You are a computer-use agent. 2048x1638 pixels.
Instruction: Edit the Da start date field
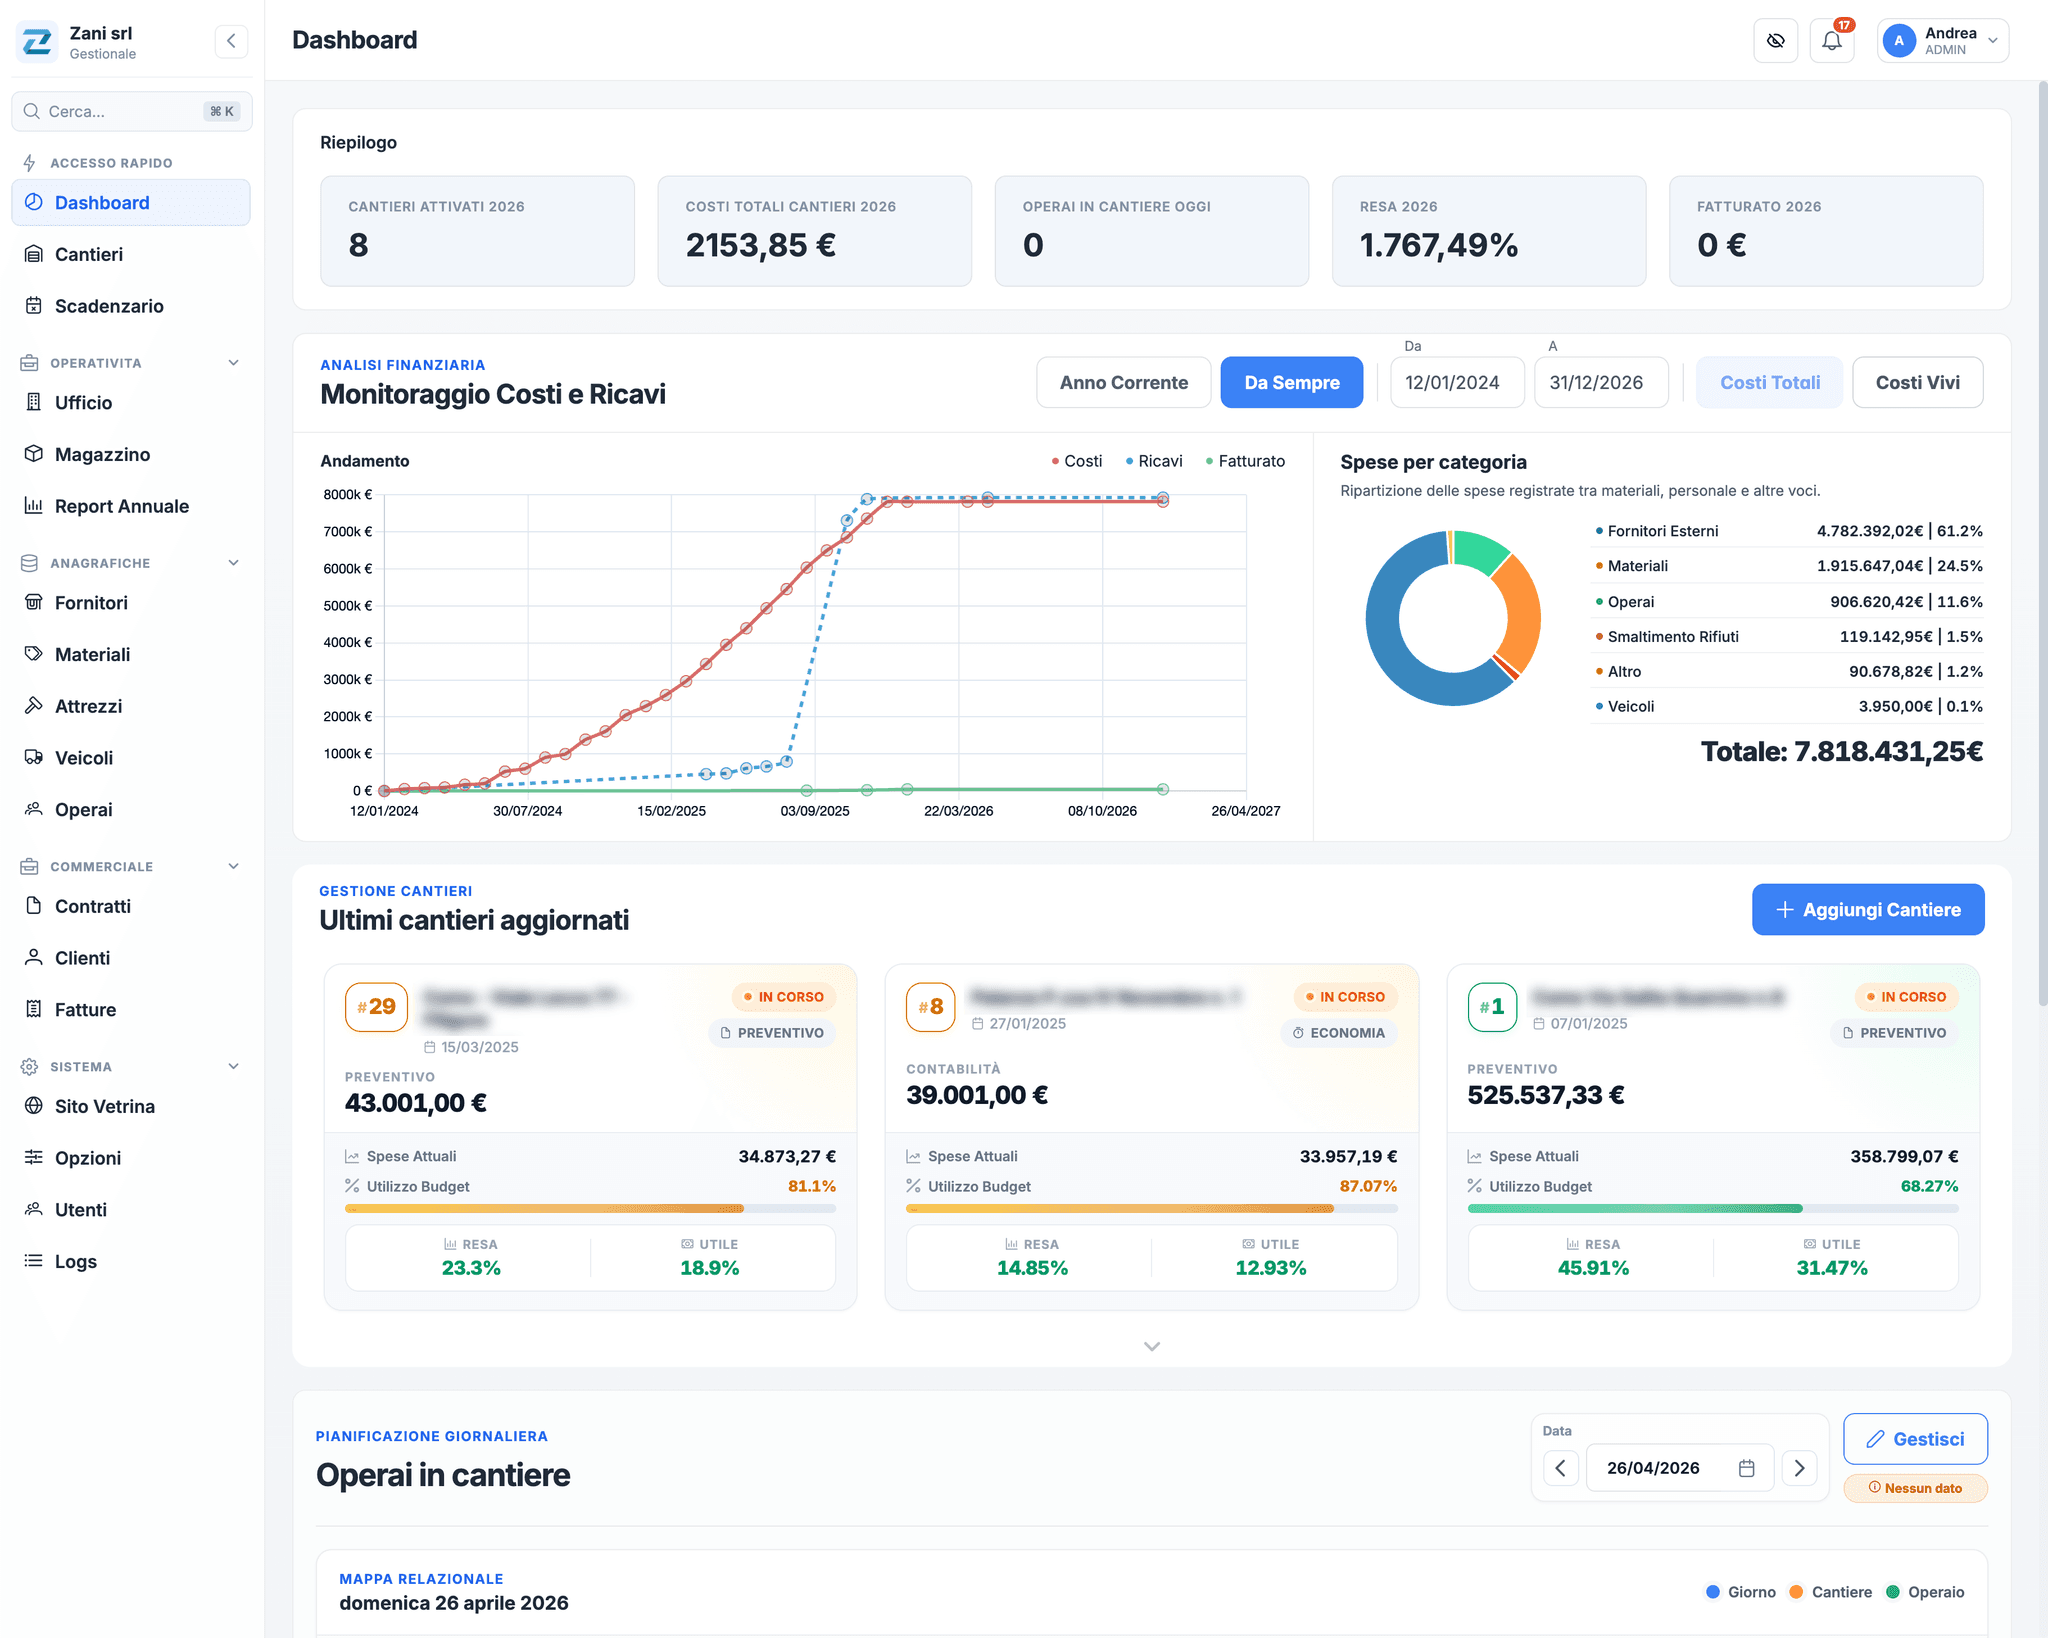point(1457,382)
